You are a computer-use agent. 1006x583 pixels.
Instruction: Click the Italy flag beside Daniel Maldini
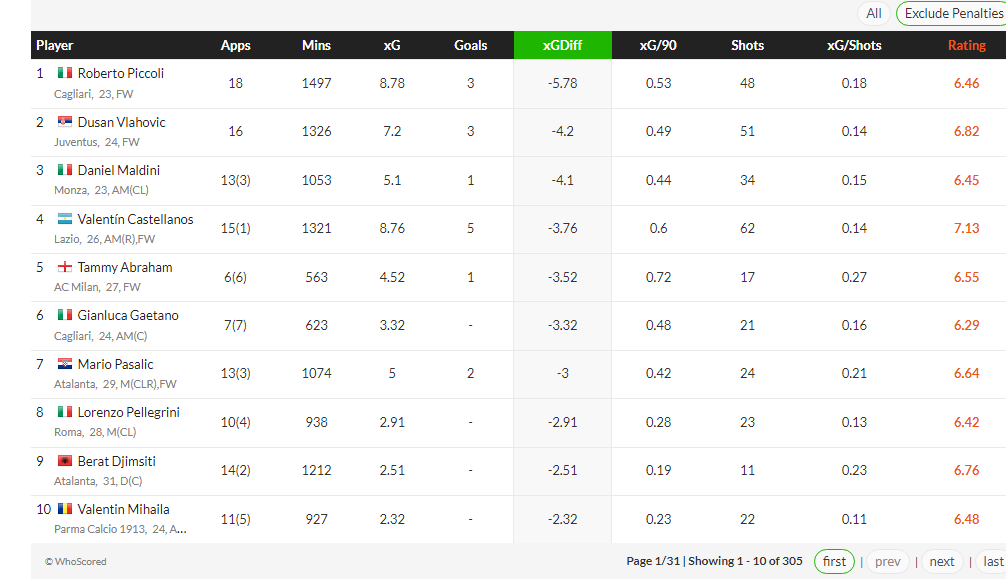(65, 170)
